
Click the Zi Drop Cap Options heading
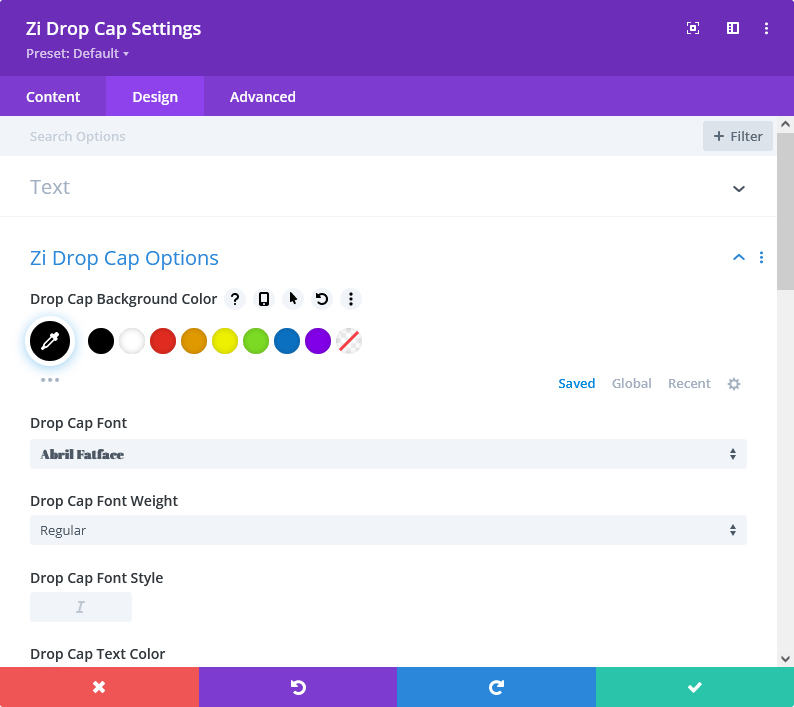(124, 258)
